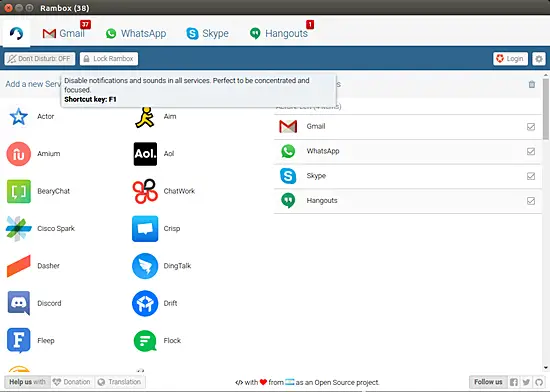Click the Flock service icon

click(145, 341)
